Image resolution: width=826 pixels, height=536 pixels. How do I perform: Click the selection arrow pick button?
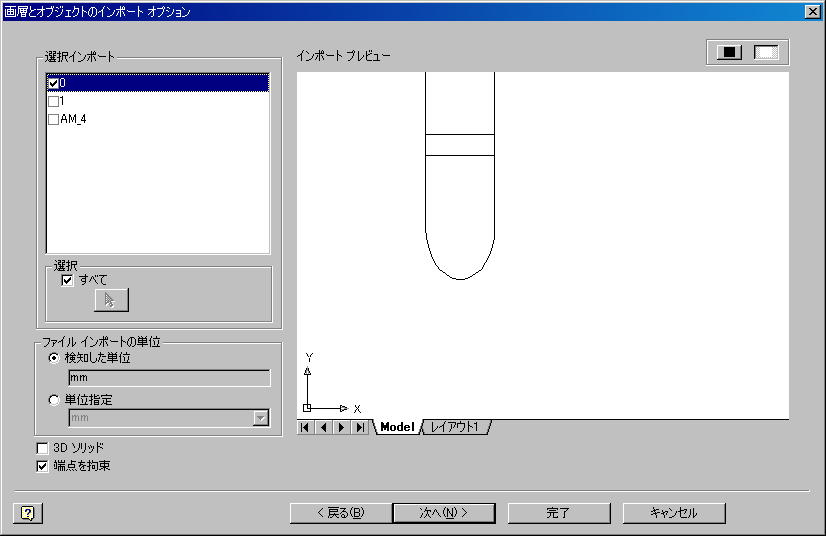(x=111, y=300)
